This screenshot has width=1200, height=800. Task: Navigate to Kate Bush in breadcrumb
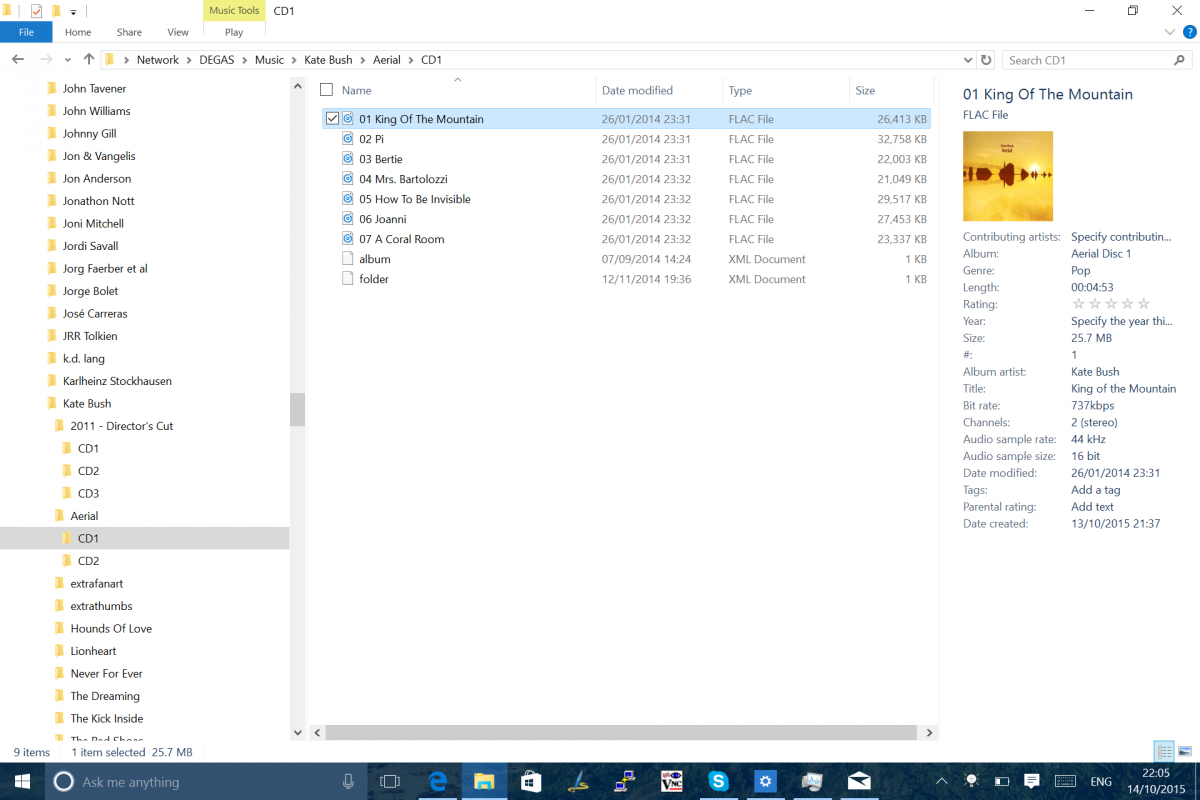tap(328, 60)
